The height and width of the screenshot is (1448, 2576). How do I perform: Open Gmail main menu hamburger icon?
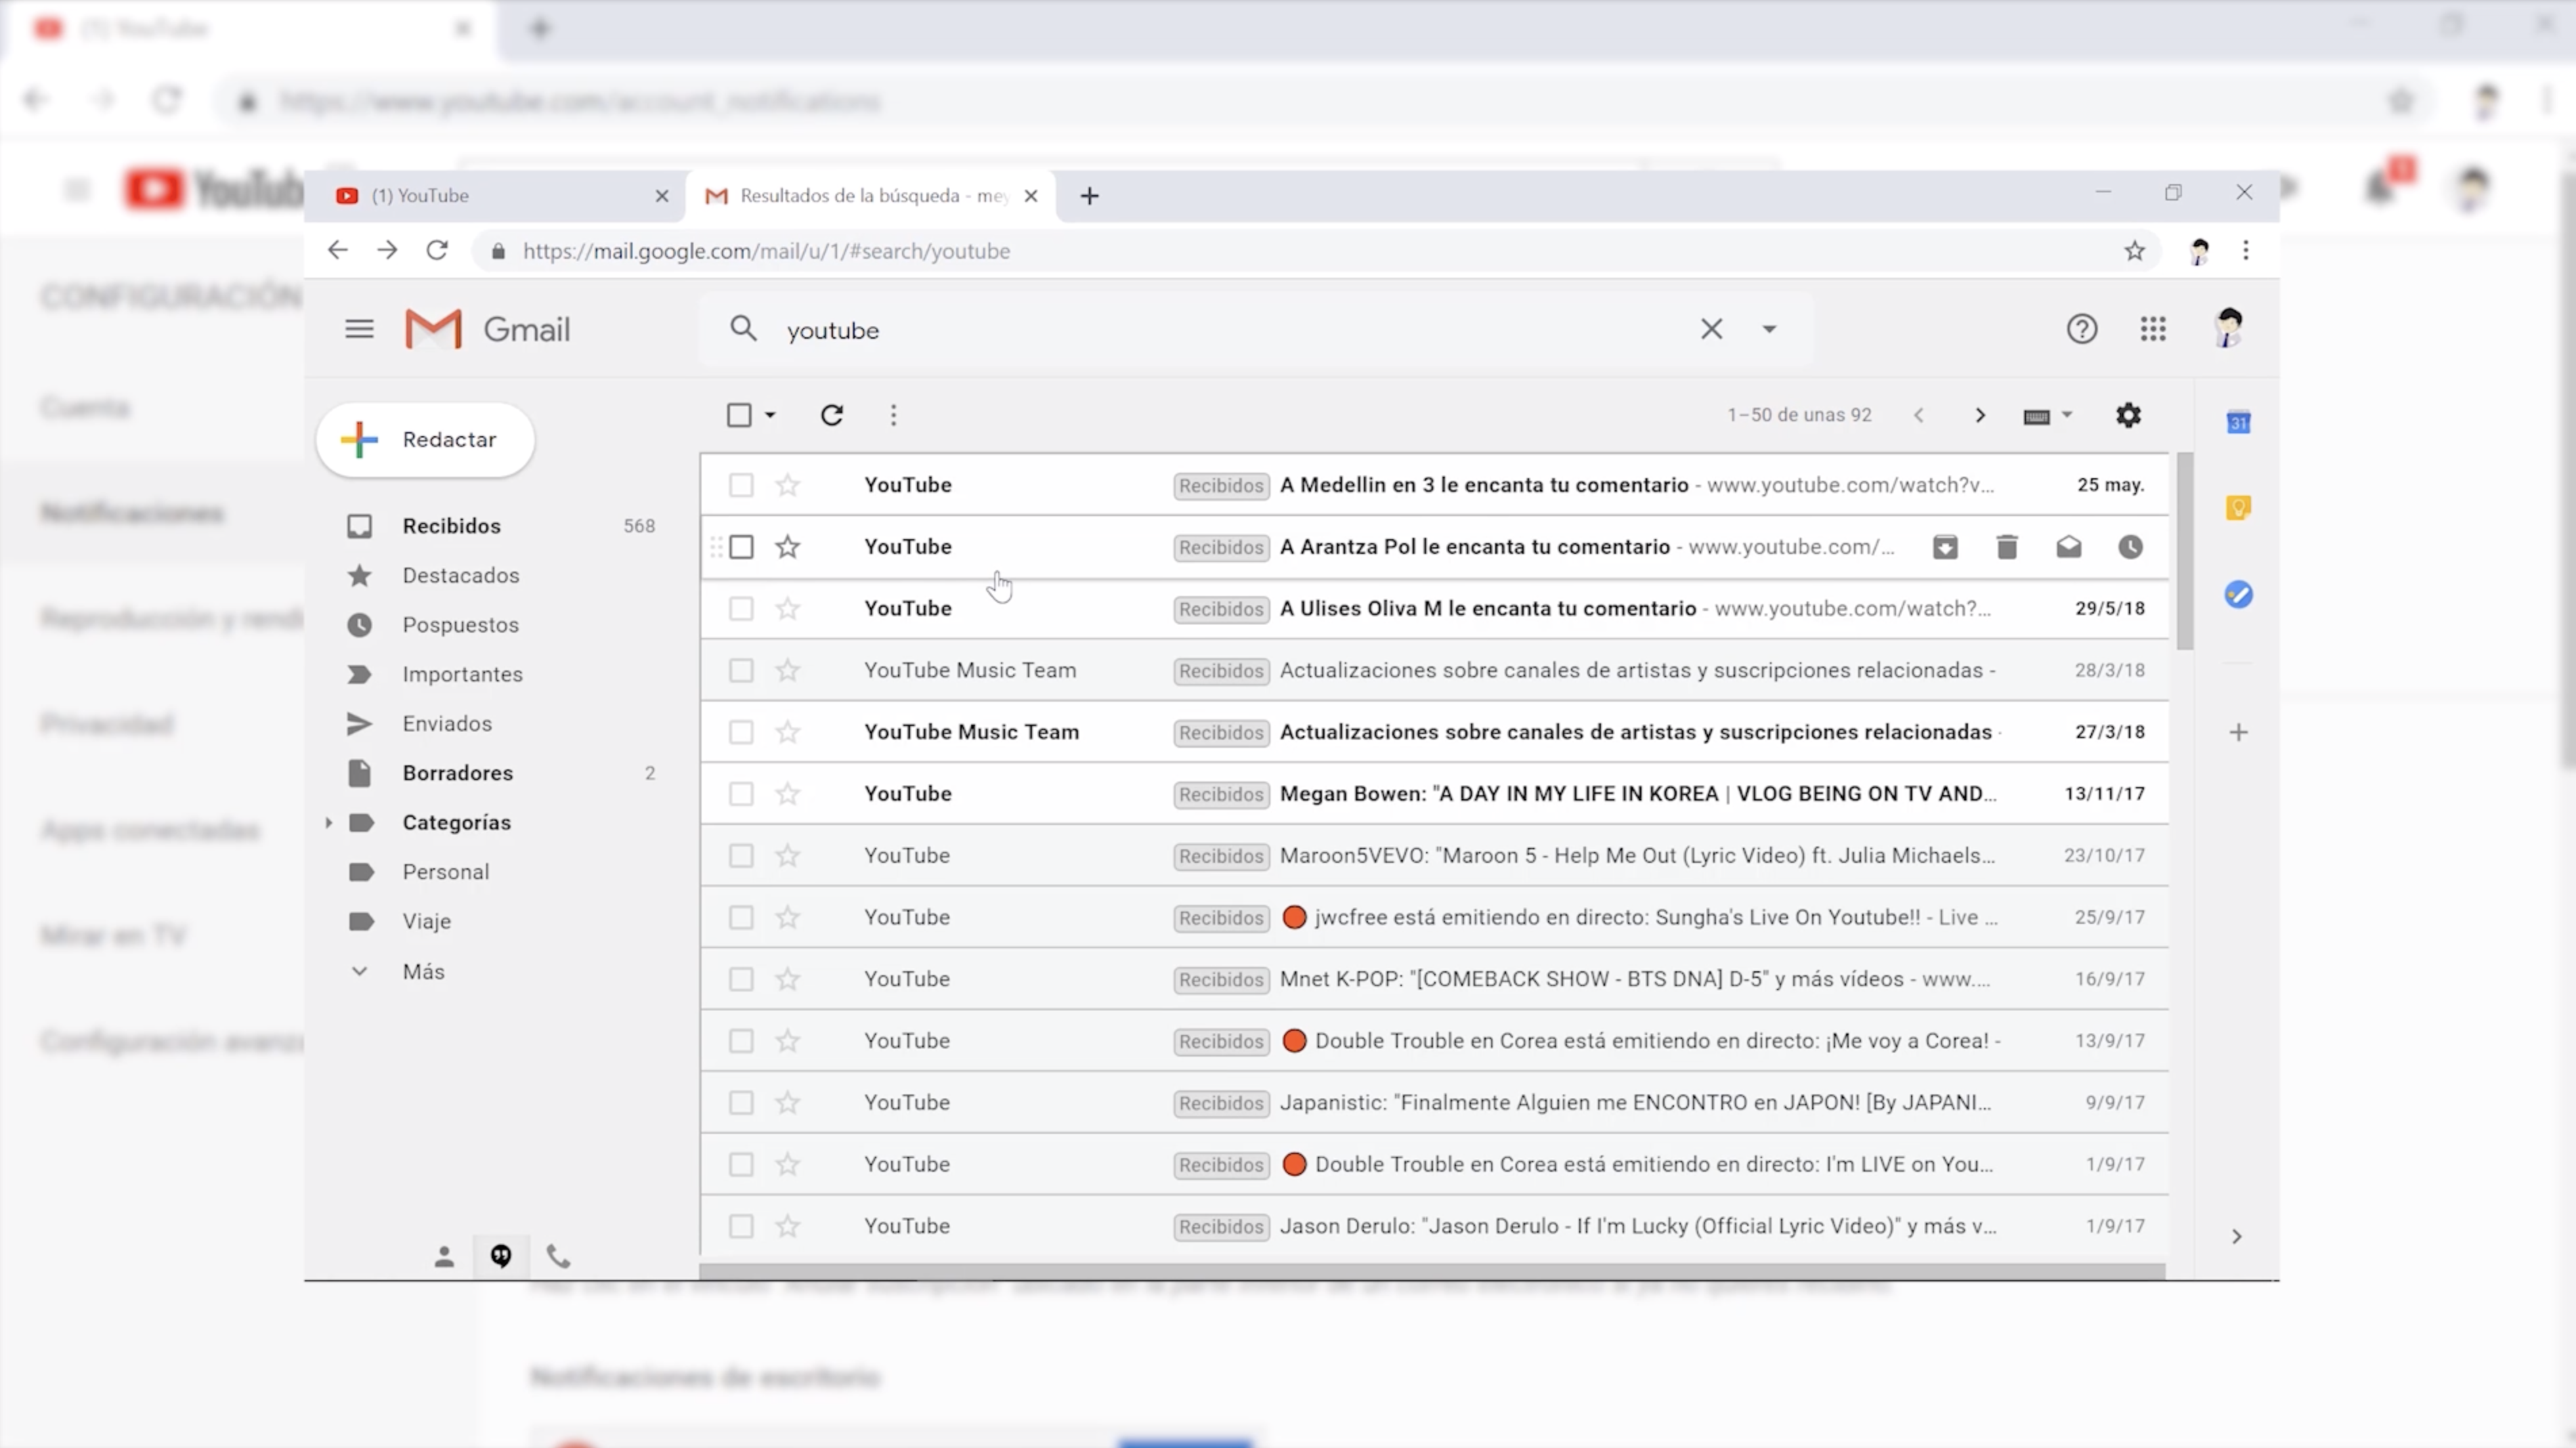[359, 329]
